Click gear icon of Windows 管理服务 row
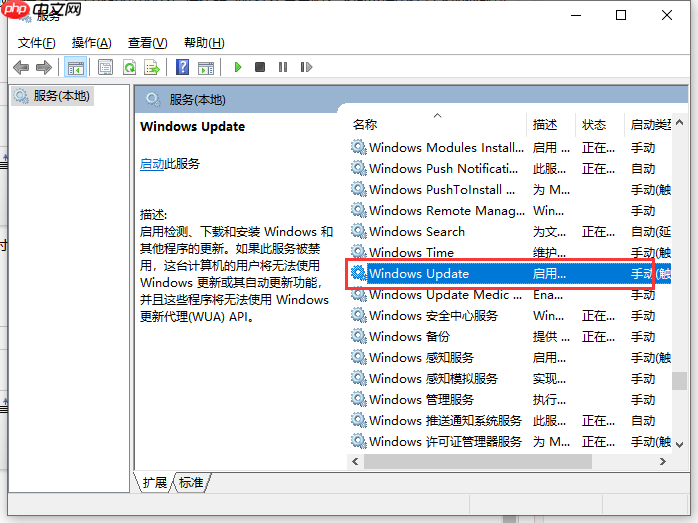Screen dimensions: 698x523 358,398
